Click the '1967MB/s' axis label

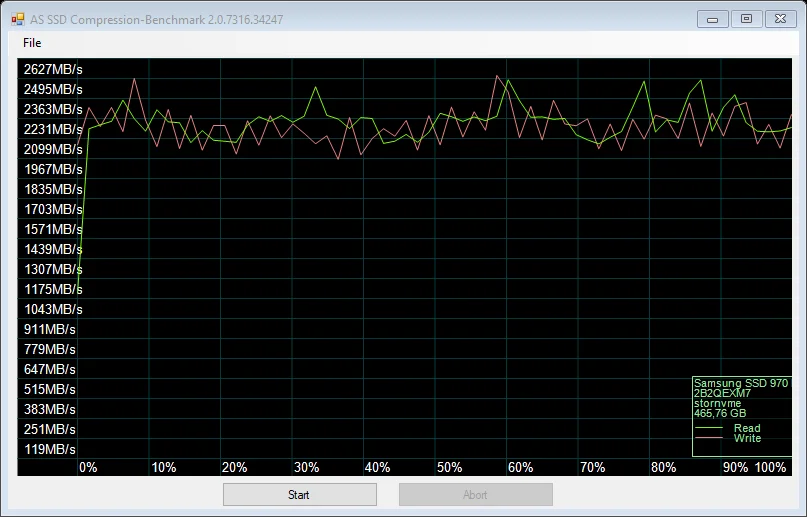(x=53, y=169)
